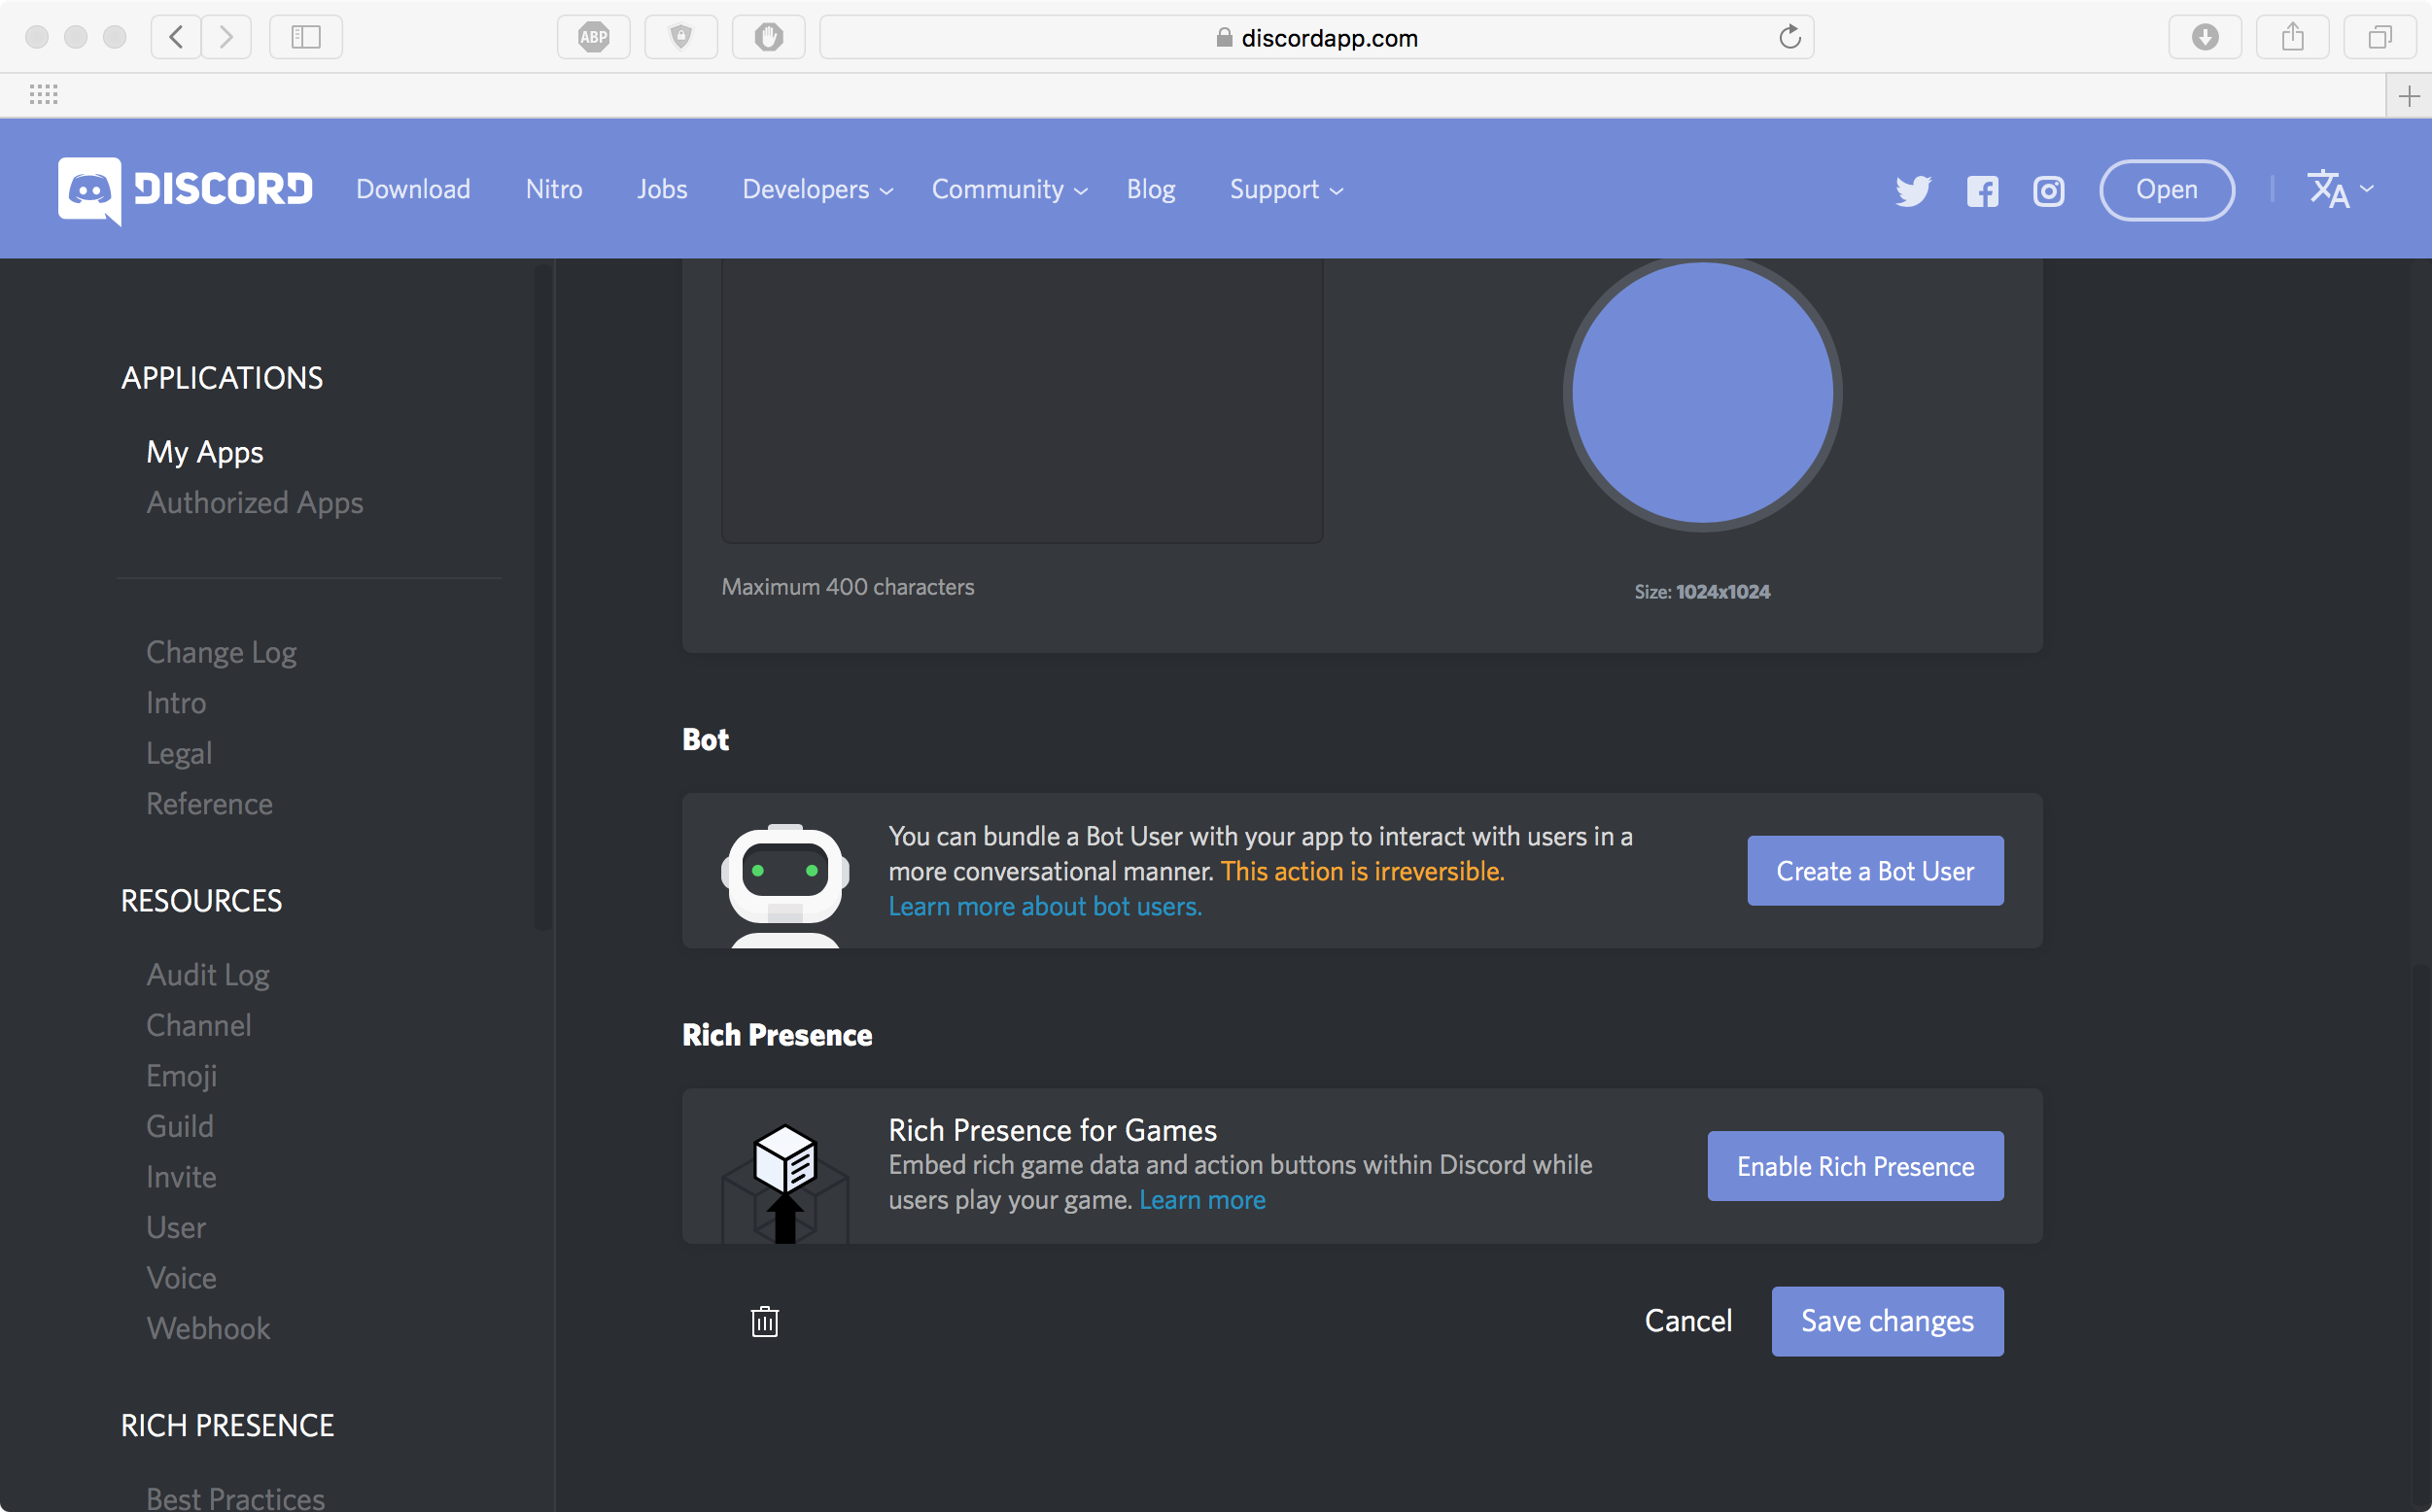Click the blue circular app icon placeholder
2432x1512 pixels.
click(x=1701, y=392)
